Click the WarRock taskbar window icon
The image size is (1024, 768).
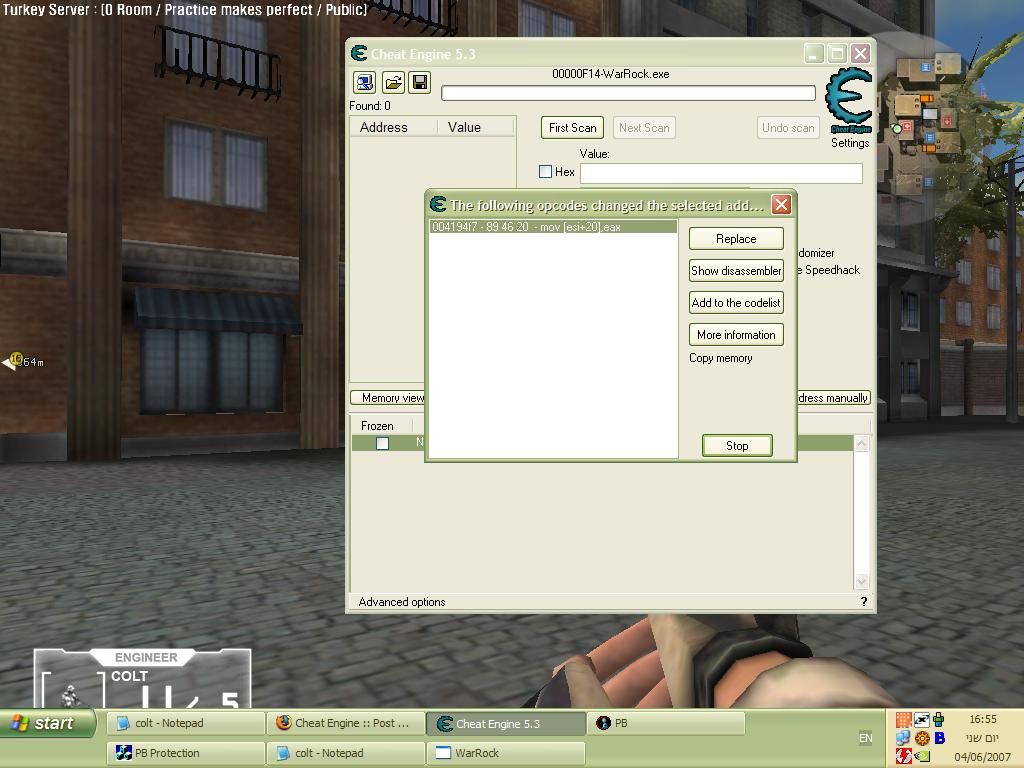(443, 753)
